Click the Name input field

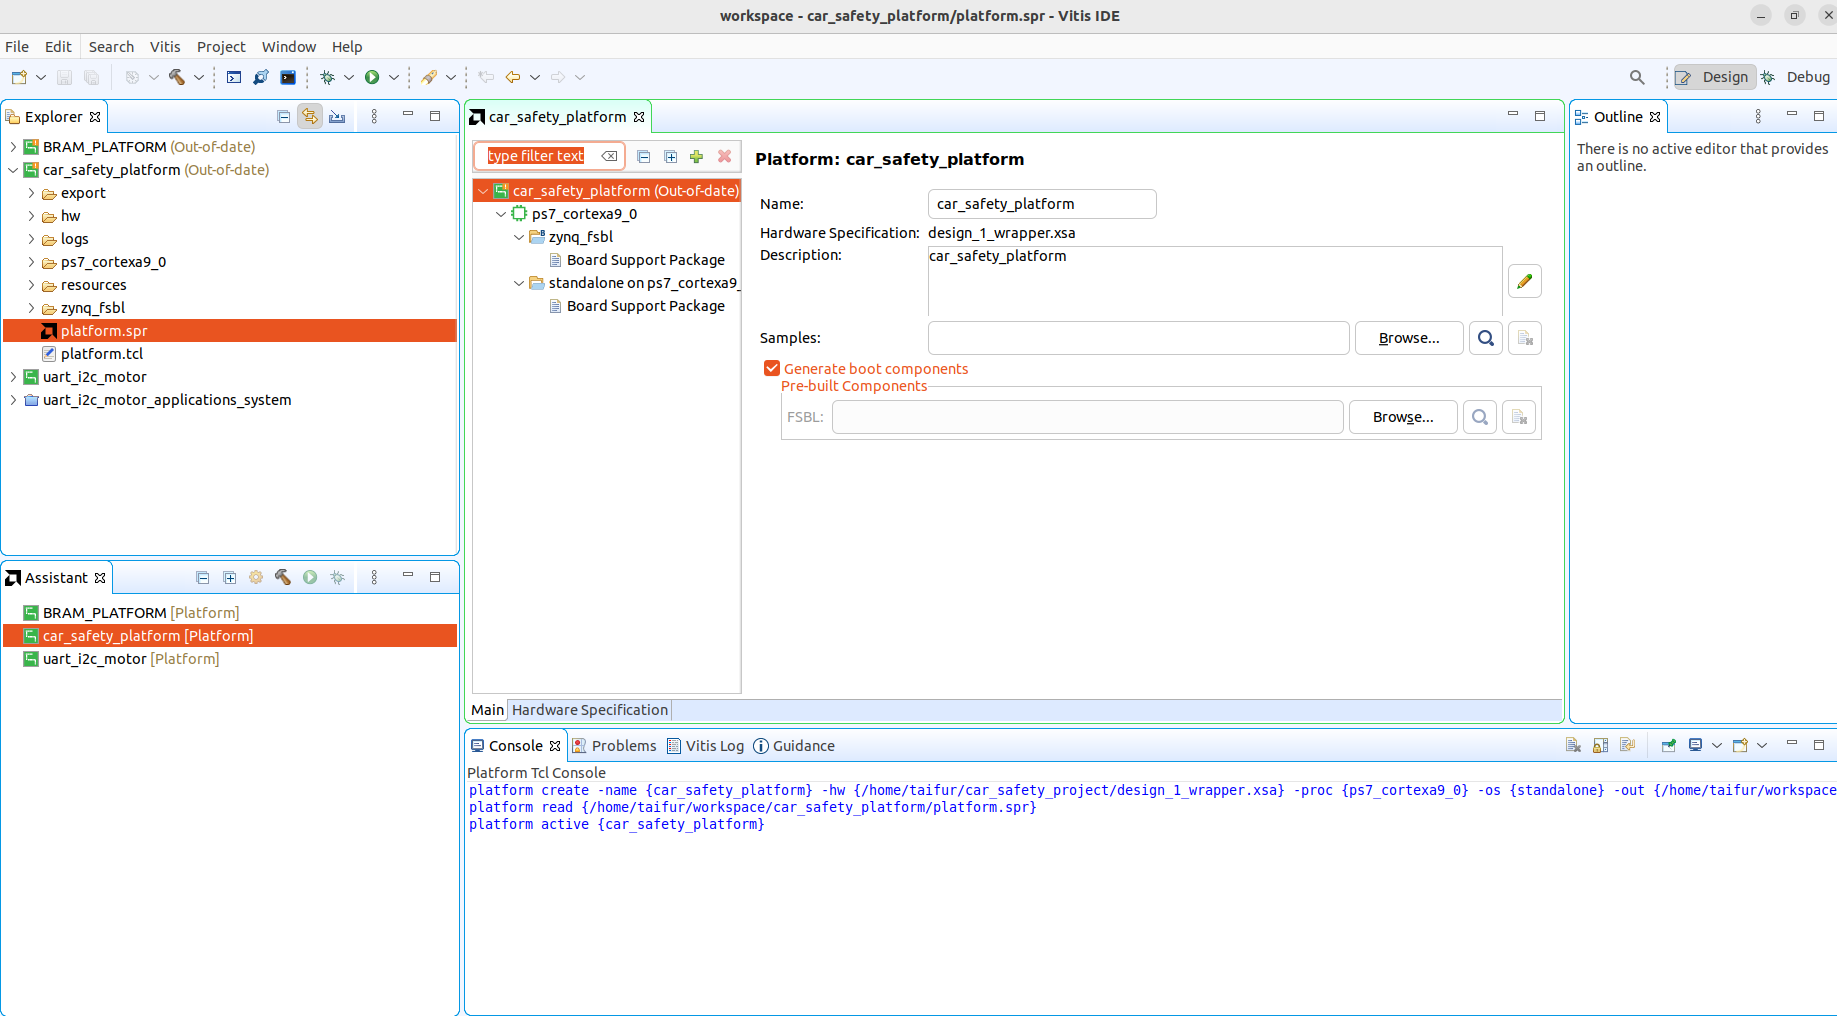1042,204
